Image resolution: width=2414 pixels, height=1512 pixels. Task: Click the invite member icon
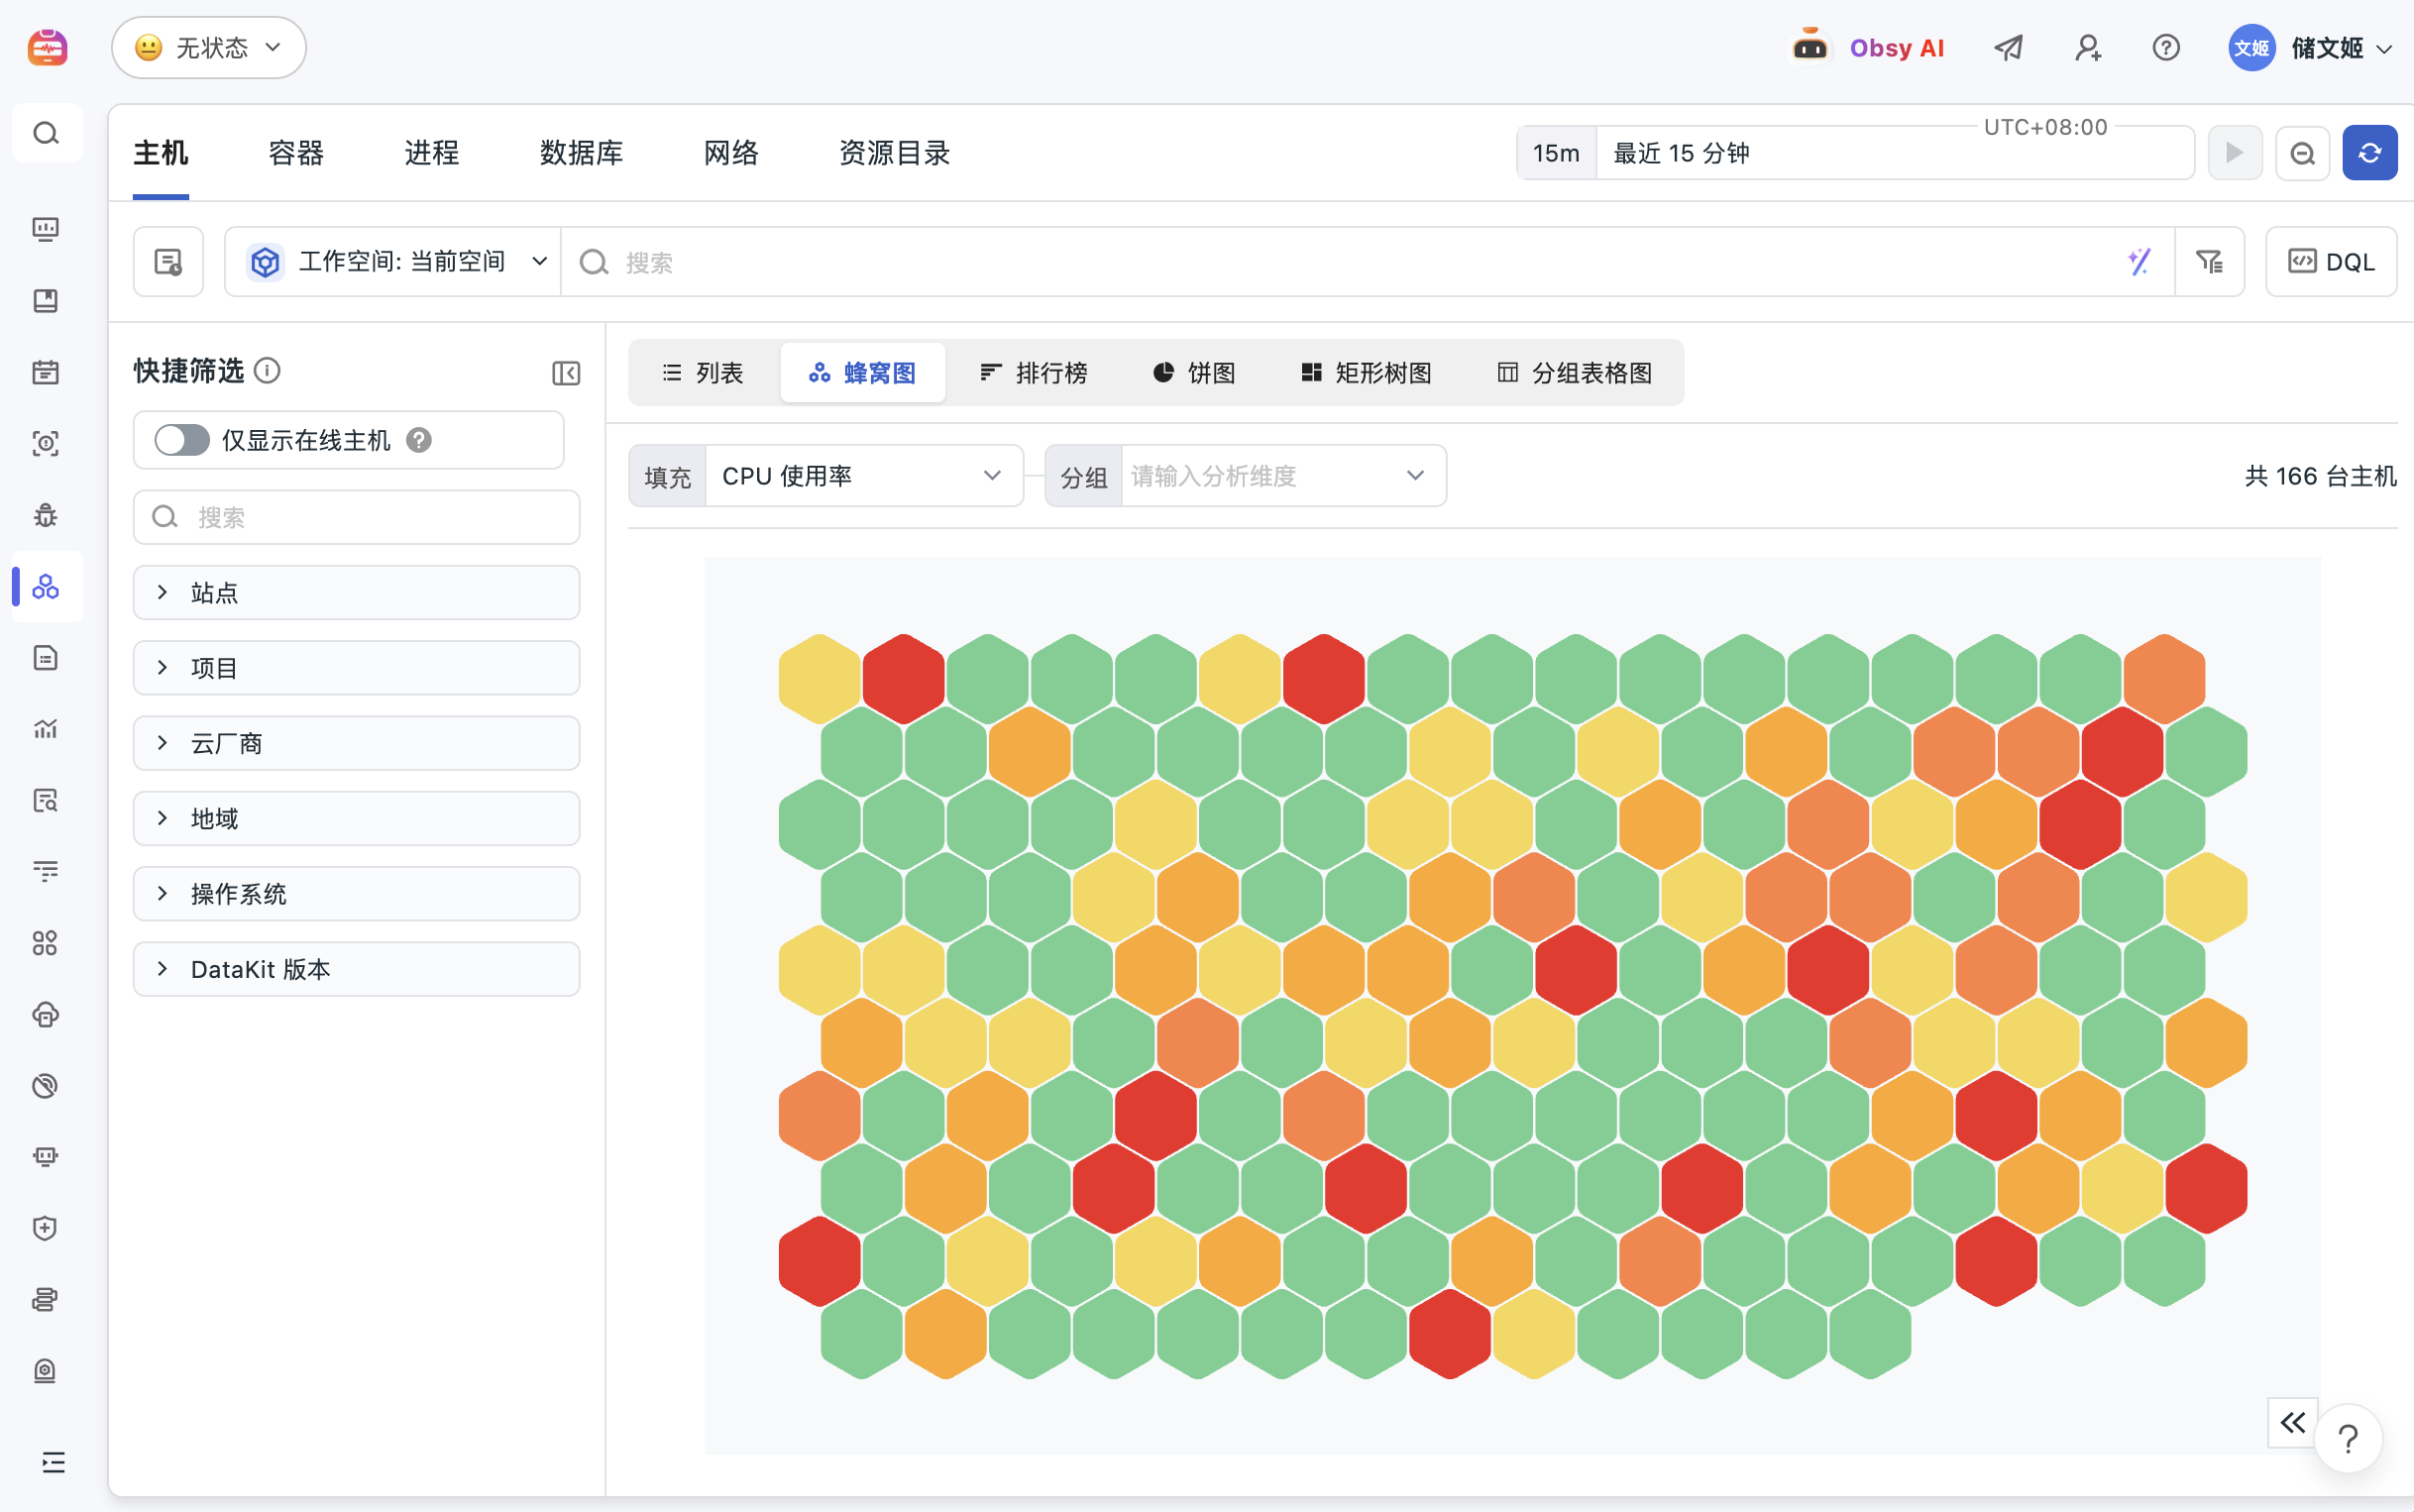(2087, 47)
